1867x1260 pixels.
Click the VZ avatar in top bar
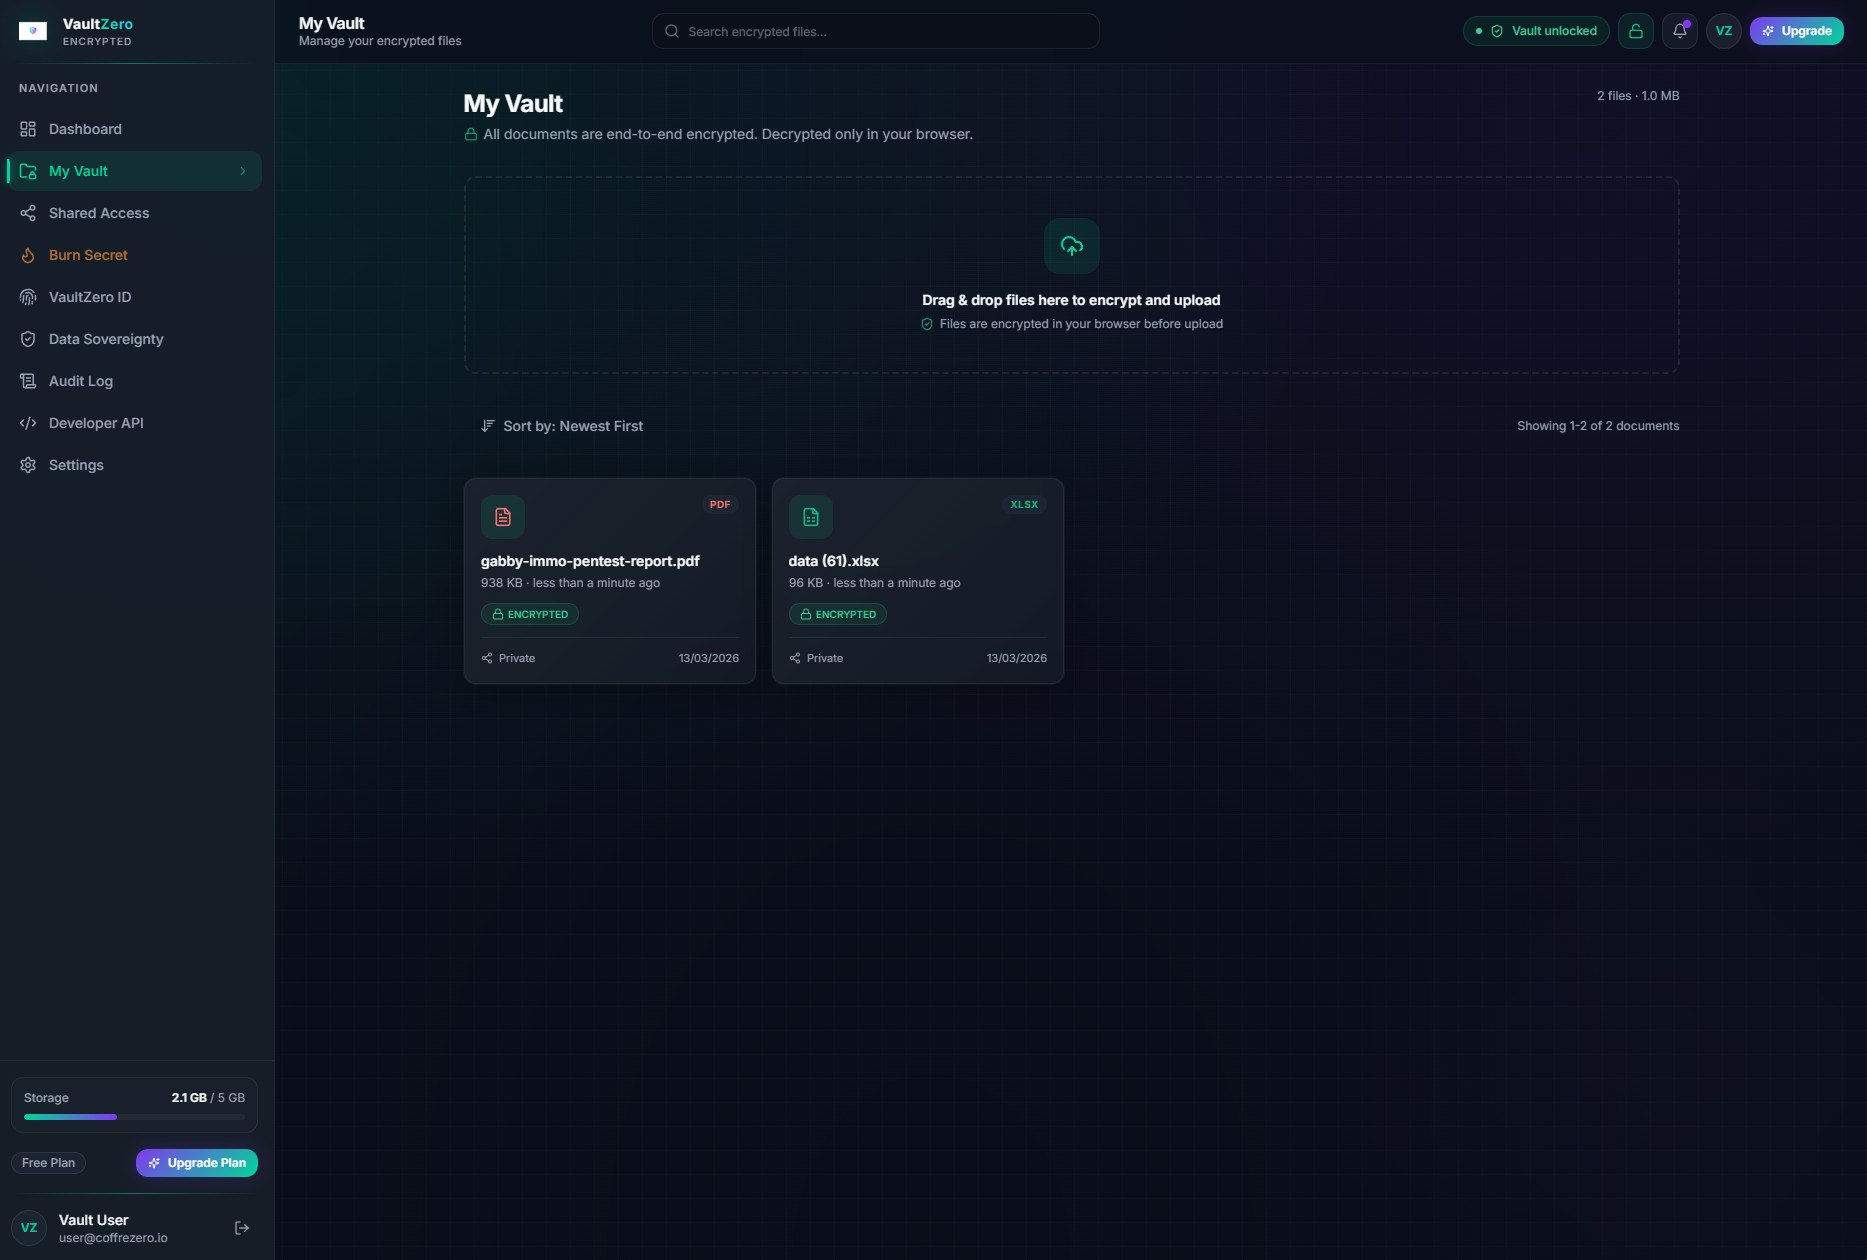pyautogui.click(x=1723, y=31)
